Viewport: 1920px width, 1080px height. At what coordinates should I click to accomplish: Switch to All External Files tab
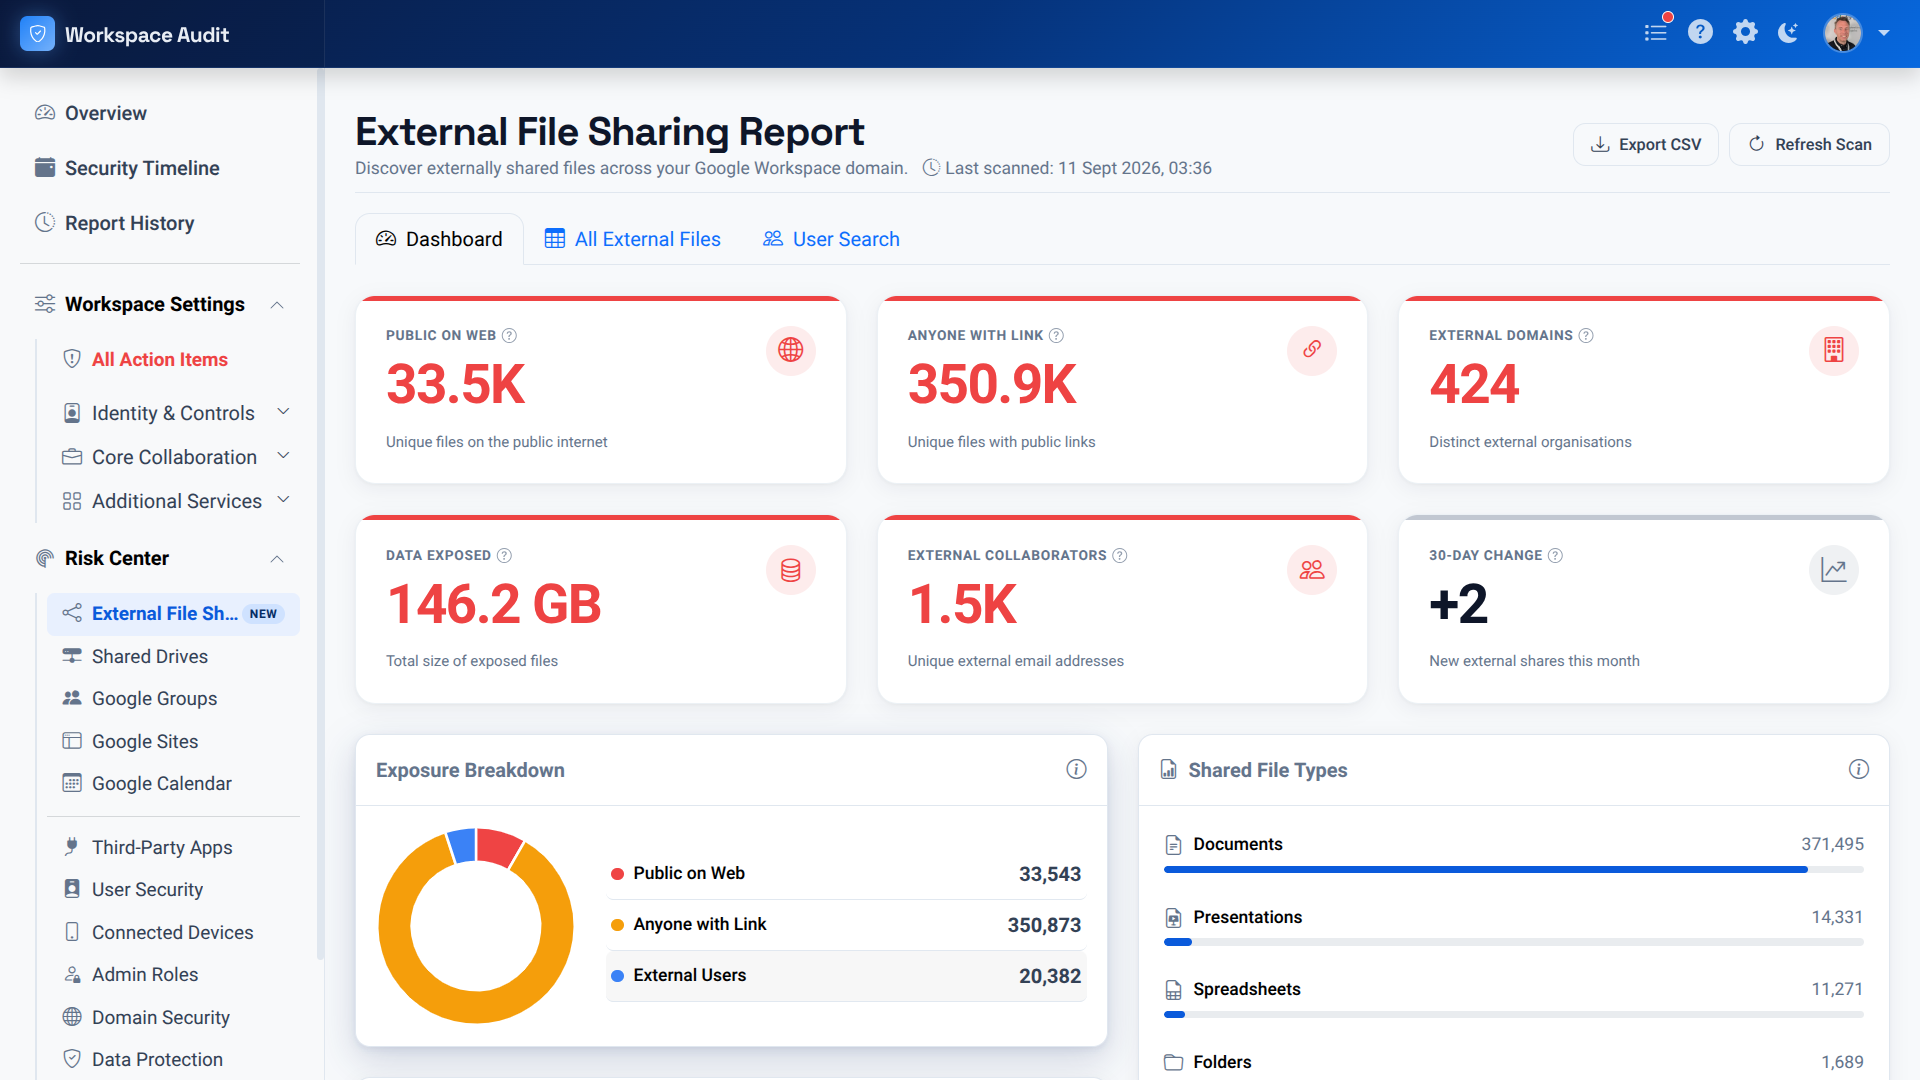coord(632,239)
